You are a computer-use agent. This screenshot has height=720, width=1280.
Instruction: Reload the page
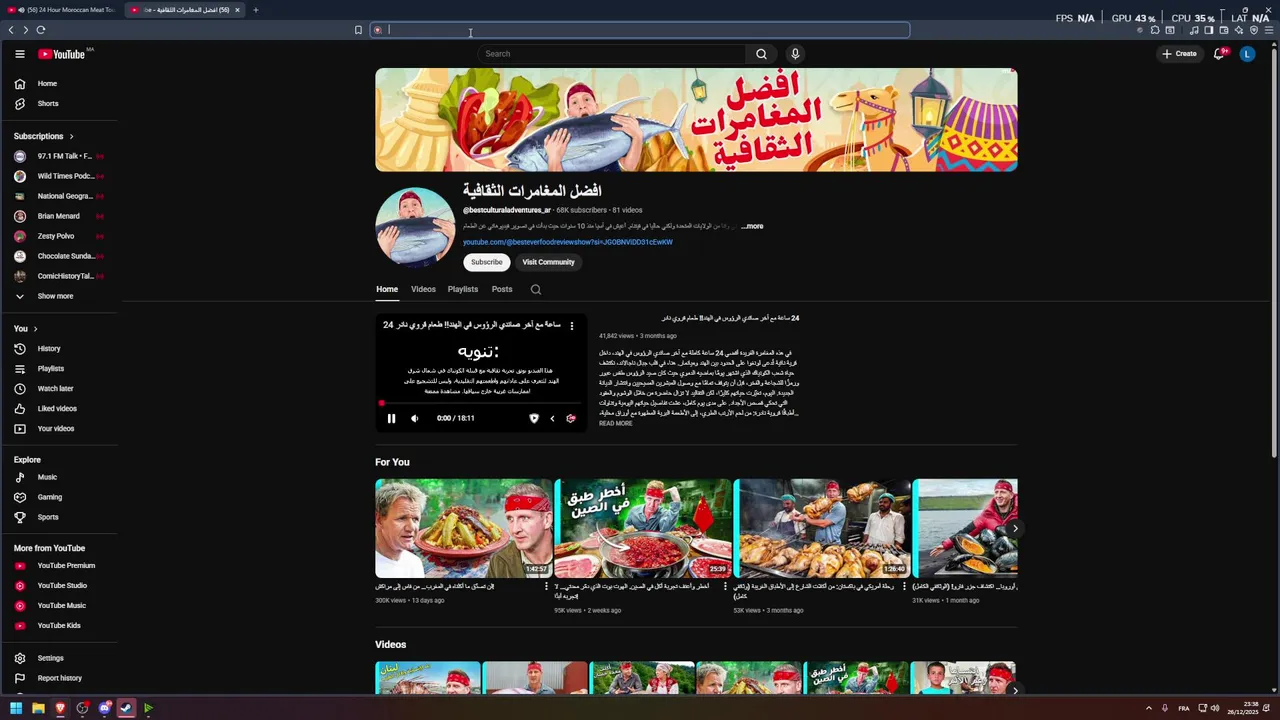pyautogui.click(x=41, y=30)
